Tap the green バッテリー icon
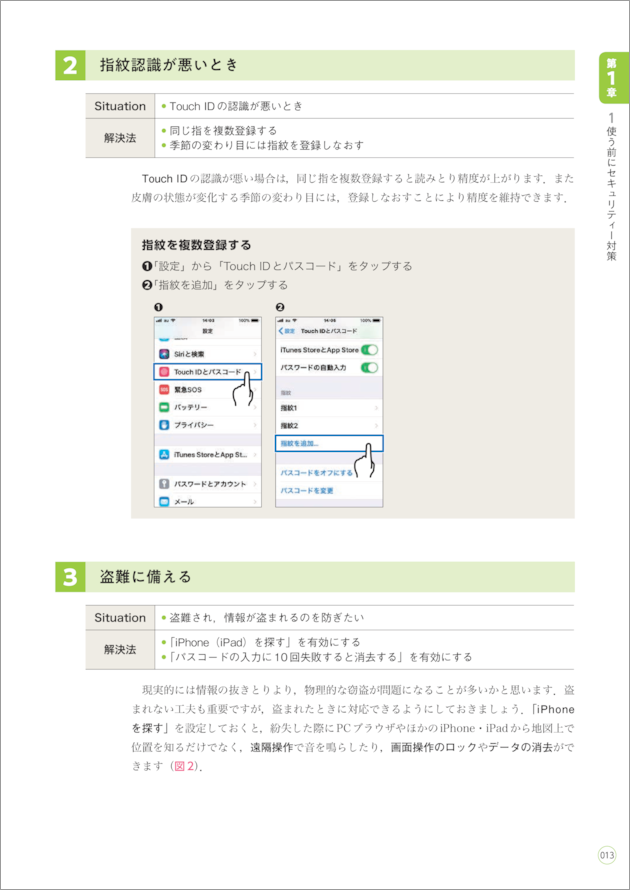This screenshot has width=630, height=890. (x=164, y=408)
